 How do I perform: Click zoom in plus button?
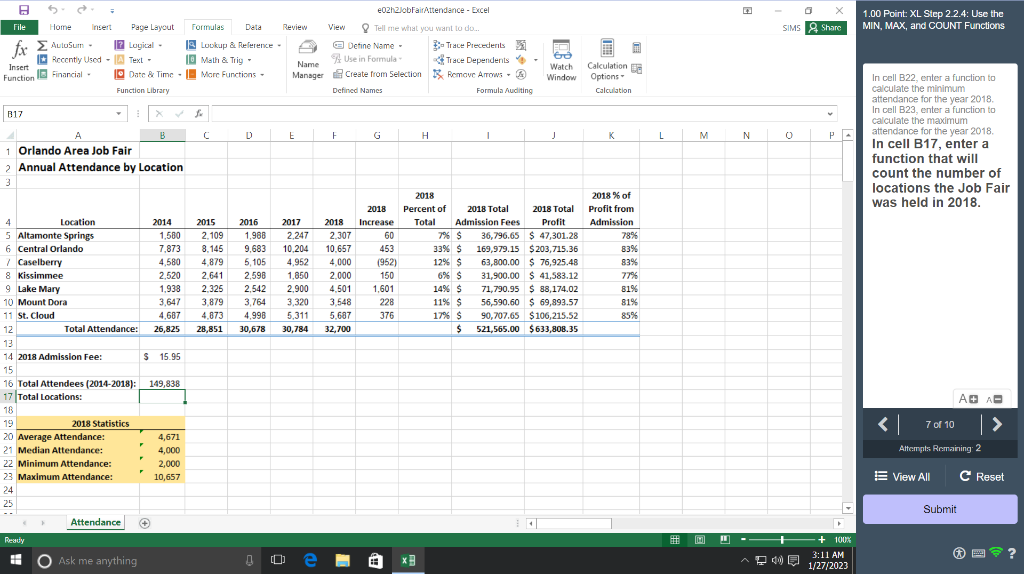(x=822, y=540)
